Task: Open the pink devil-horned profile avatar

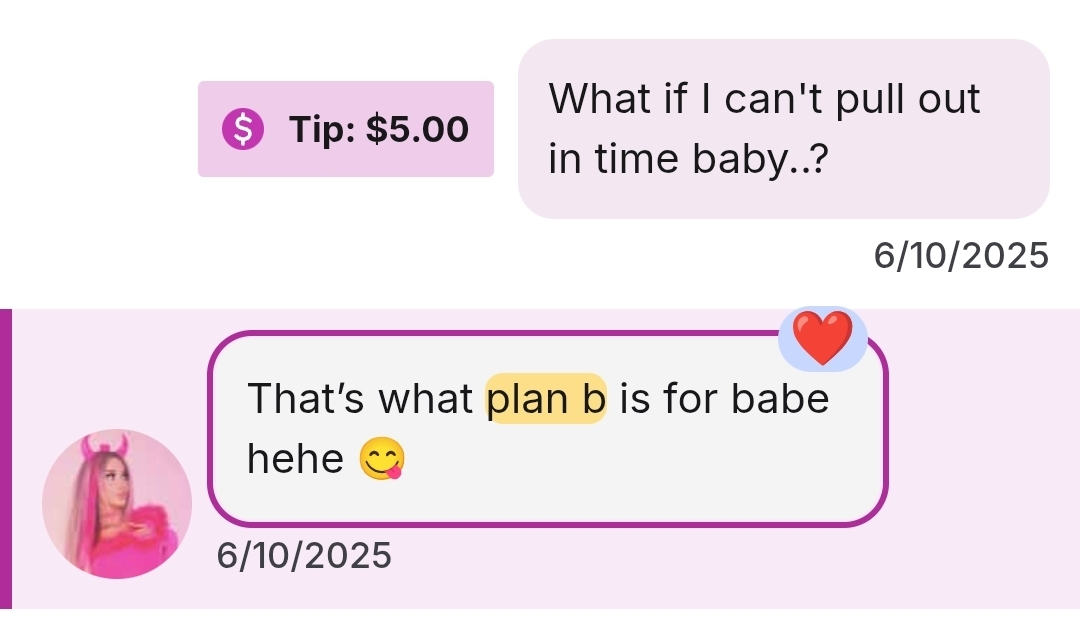Action: click(117, 504)
